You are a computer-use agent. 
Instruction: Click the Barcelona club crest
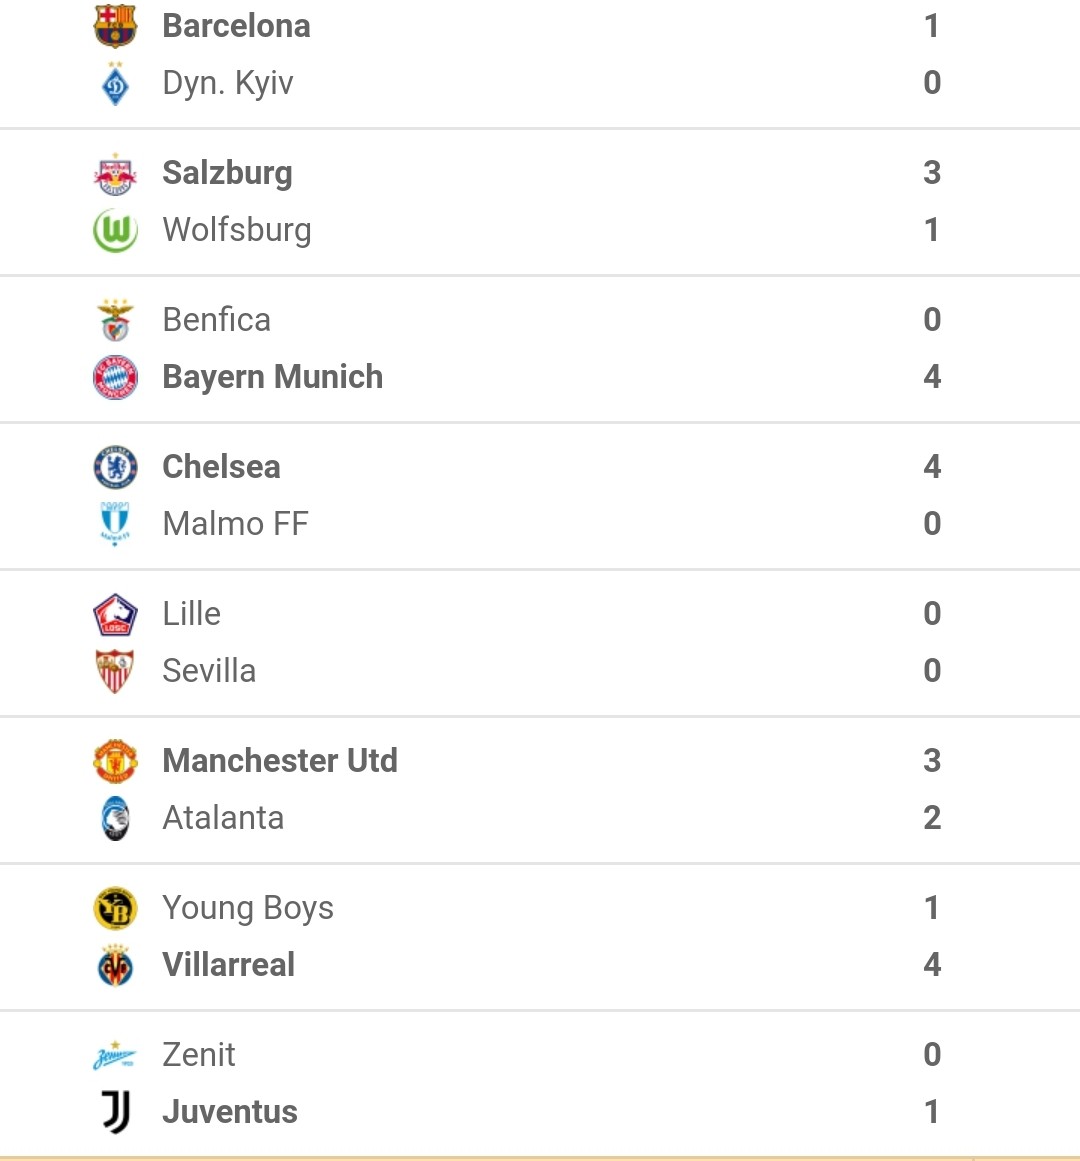tap(115, 25)
